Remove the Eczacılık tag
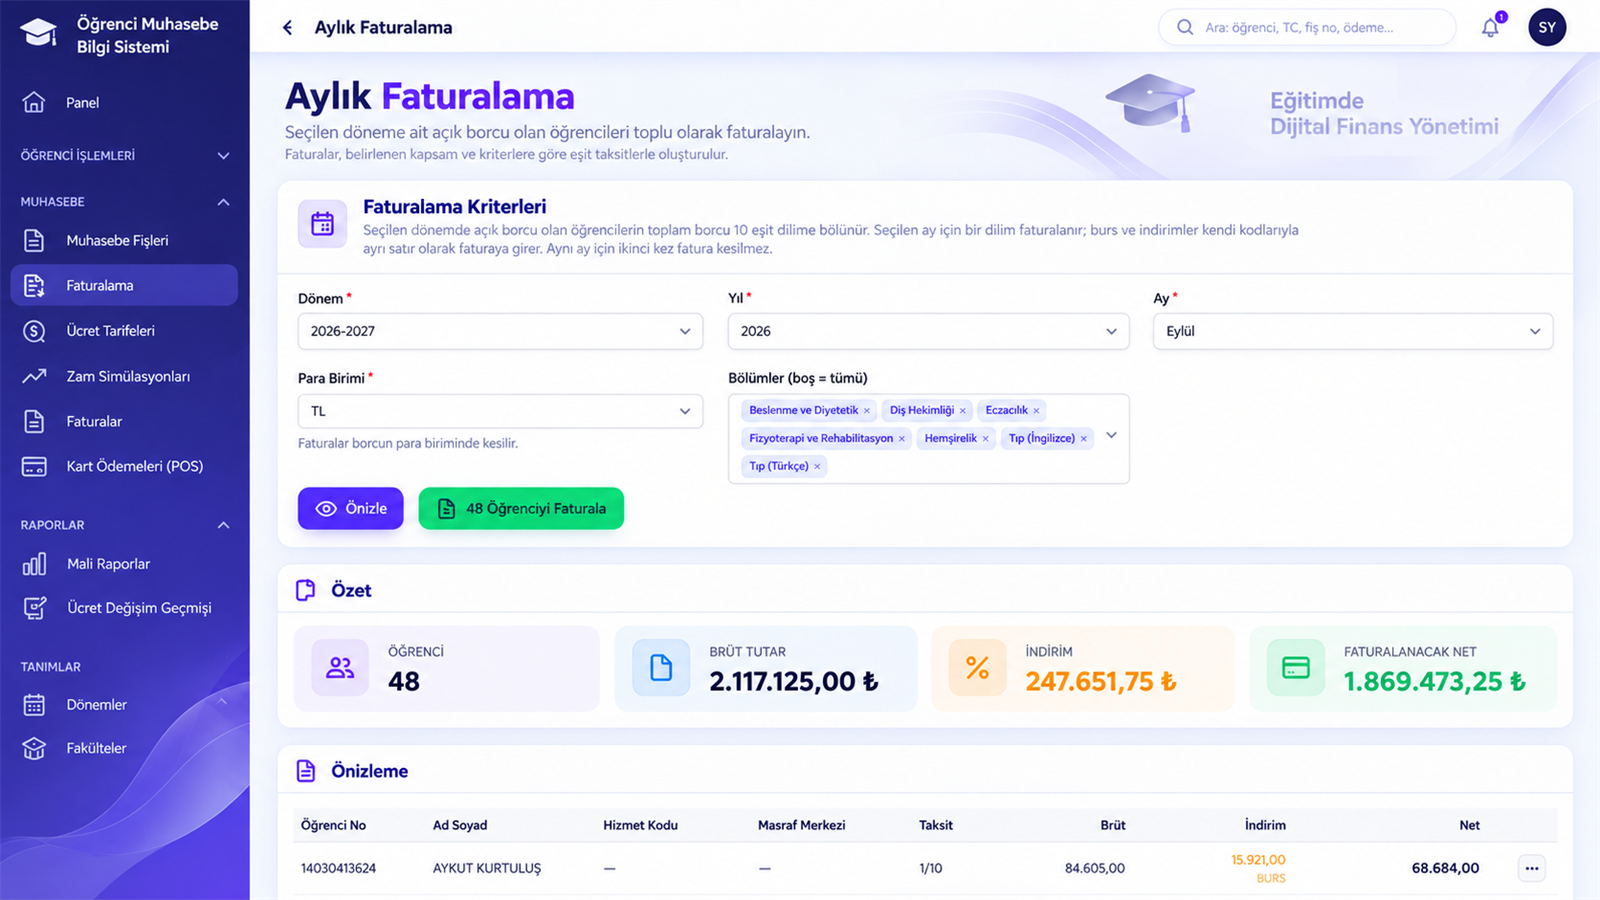This screenshot has height=900, width=1600. tap(1037, 411)
